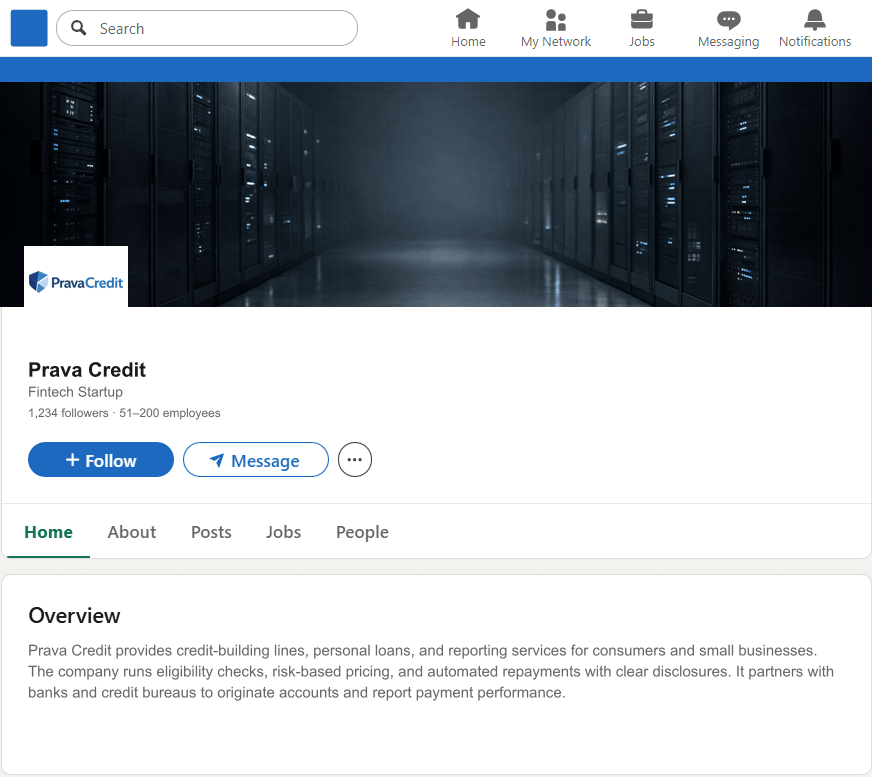
Task: Message Prava Credit
Action: 256,459
